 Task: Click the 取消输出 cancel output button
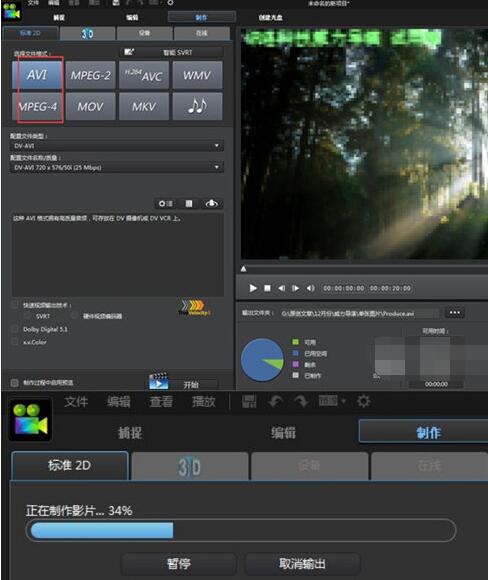click(302, 564)
